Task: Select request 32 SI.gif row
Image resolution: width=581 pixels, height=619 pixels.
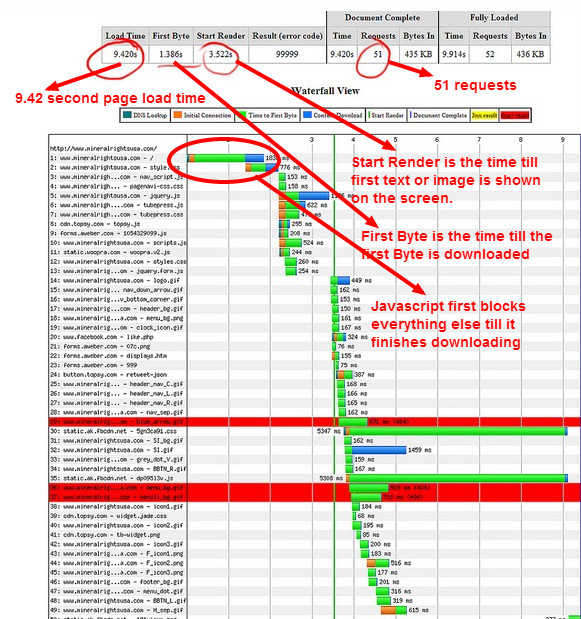Action: (315, 450)
